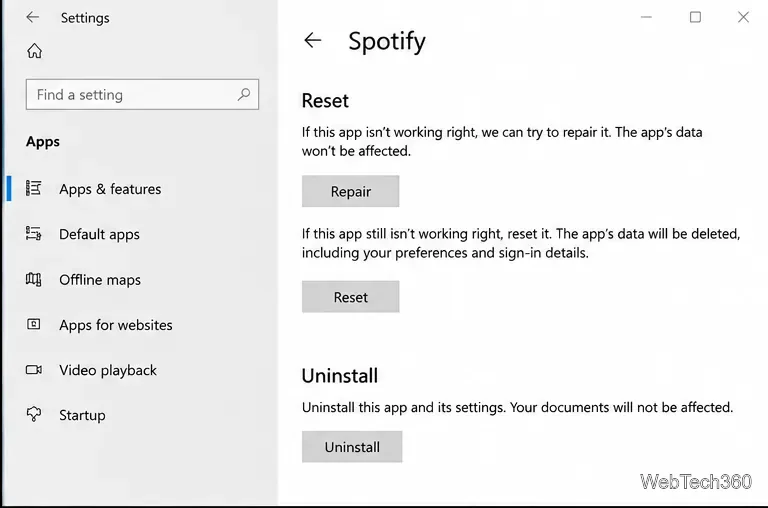Click the Offline maps icon
This screenshot has width=768, height=508.
click(x=34, y=279)
